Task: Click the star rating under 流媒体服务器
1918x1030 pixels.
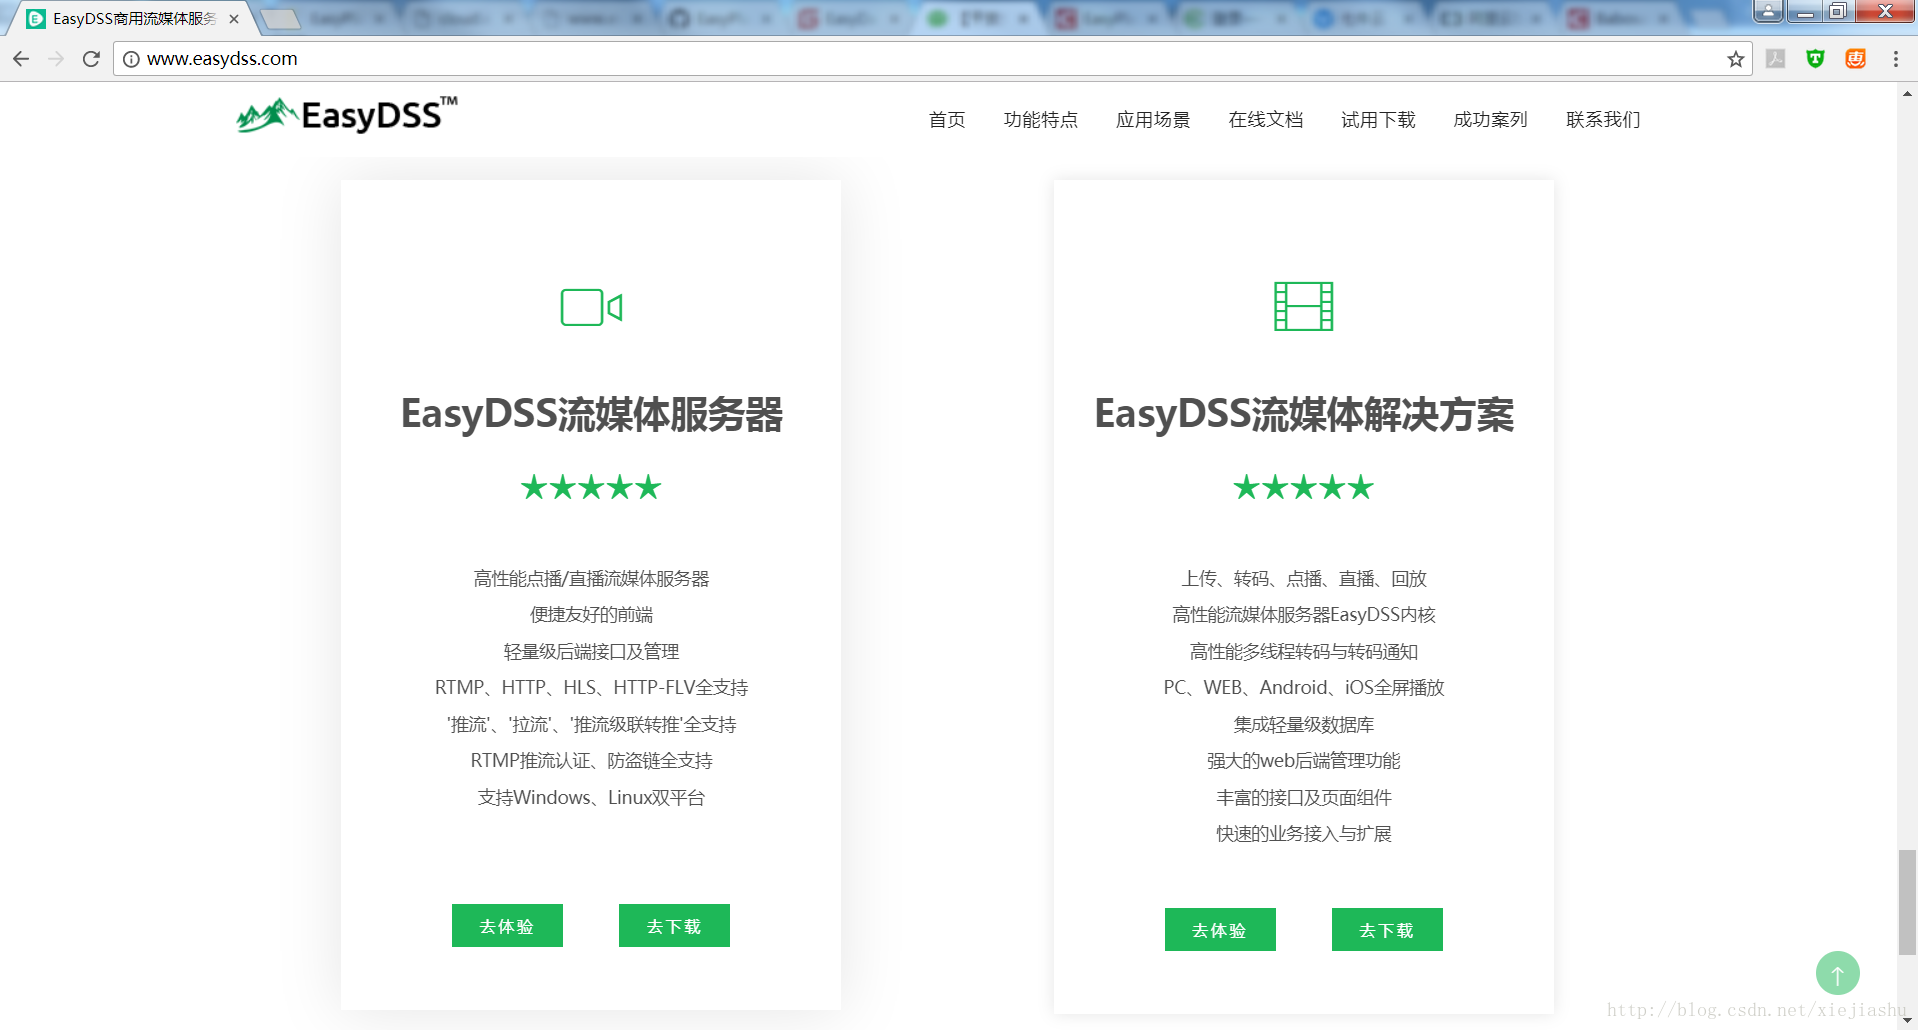Action: coord(591,487)
